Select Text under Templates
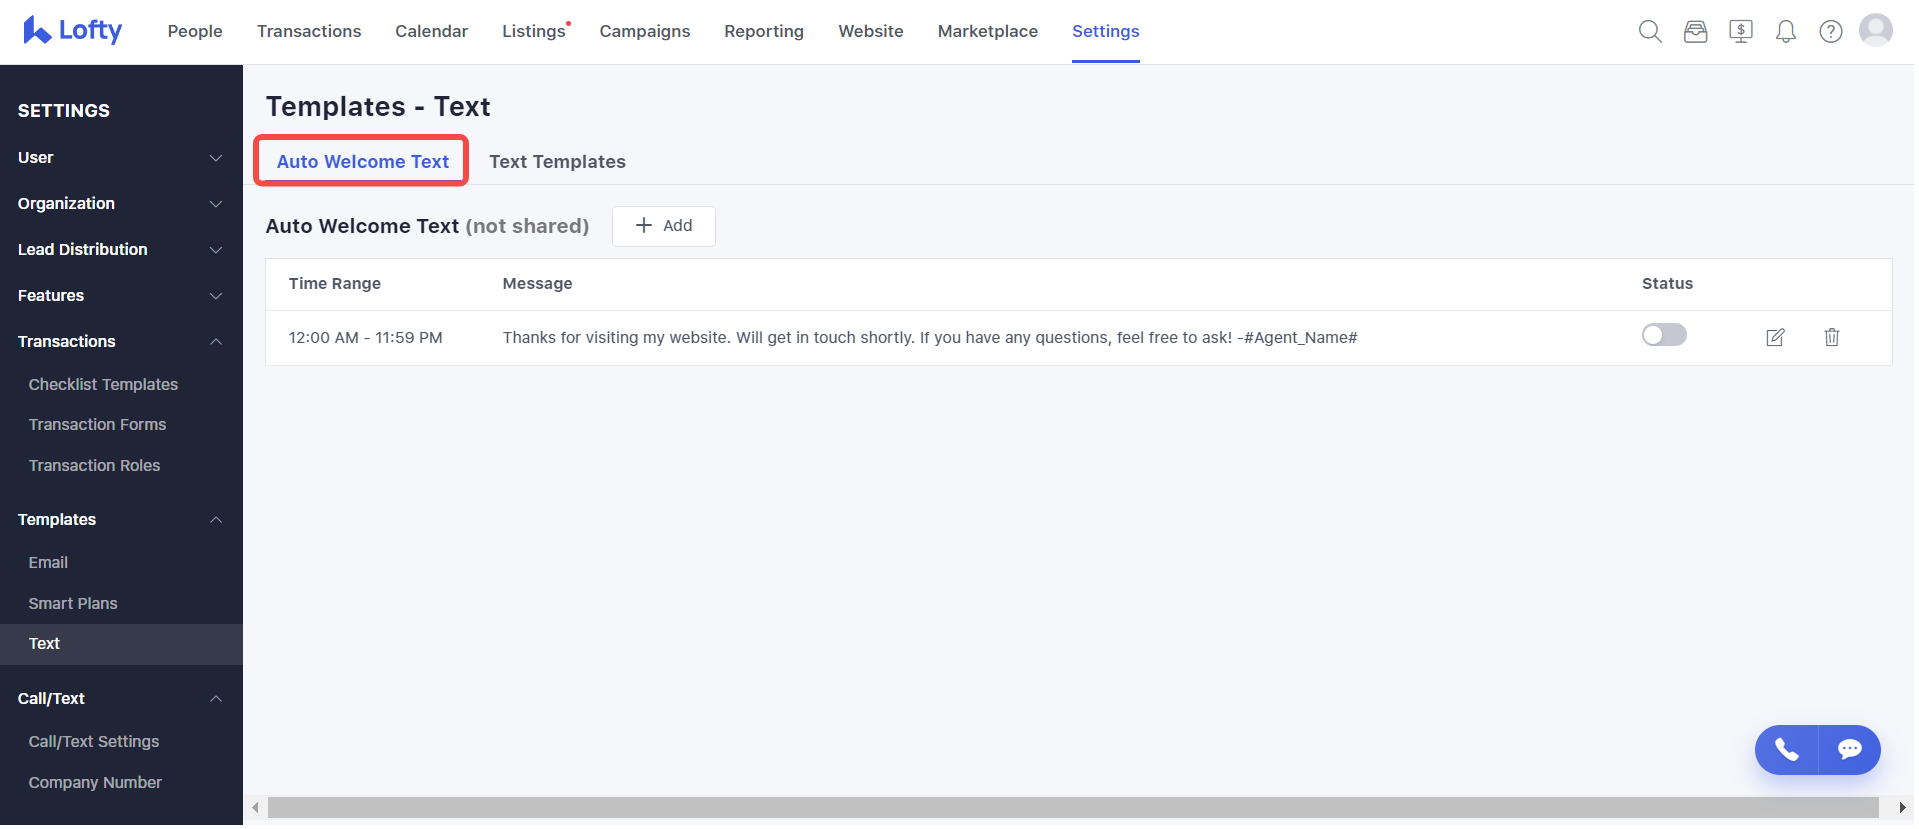1919x829 pixels. 121,644
